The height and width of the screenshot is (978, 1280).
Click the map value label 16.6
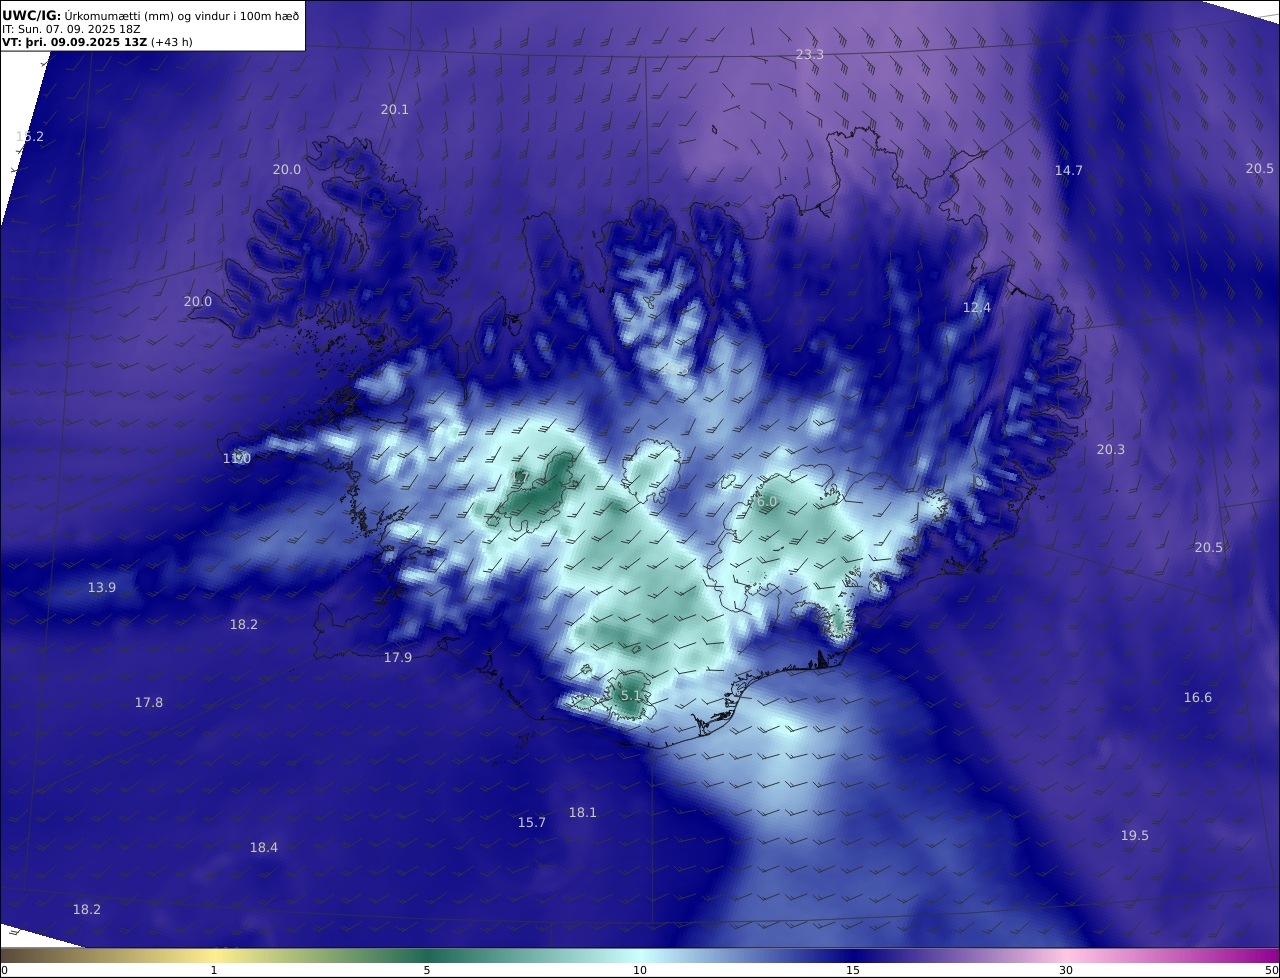coord(1198,698)
